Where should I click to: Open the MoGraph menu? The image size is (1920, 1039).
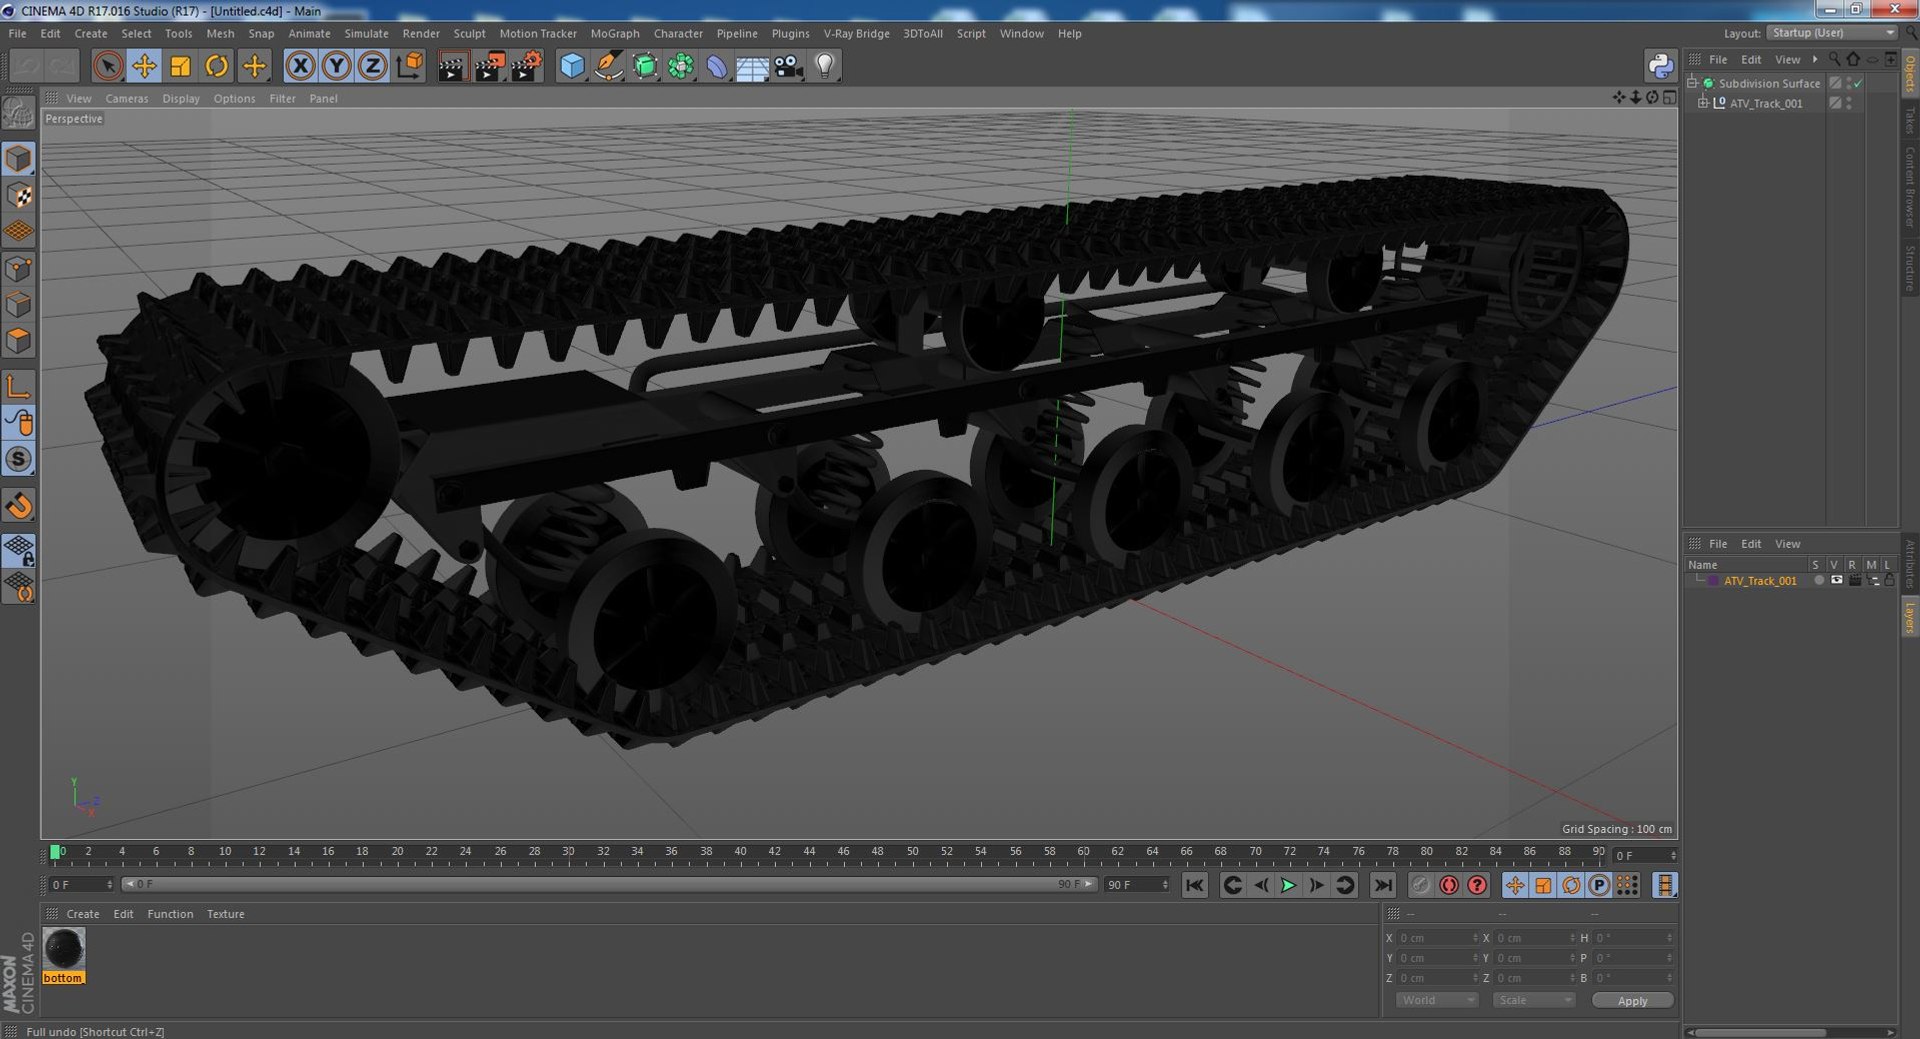coord(615,34)
